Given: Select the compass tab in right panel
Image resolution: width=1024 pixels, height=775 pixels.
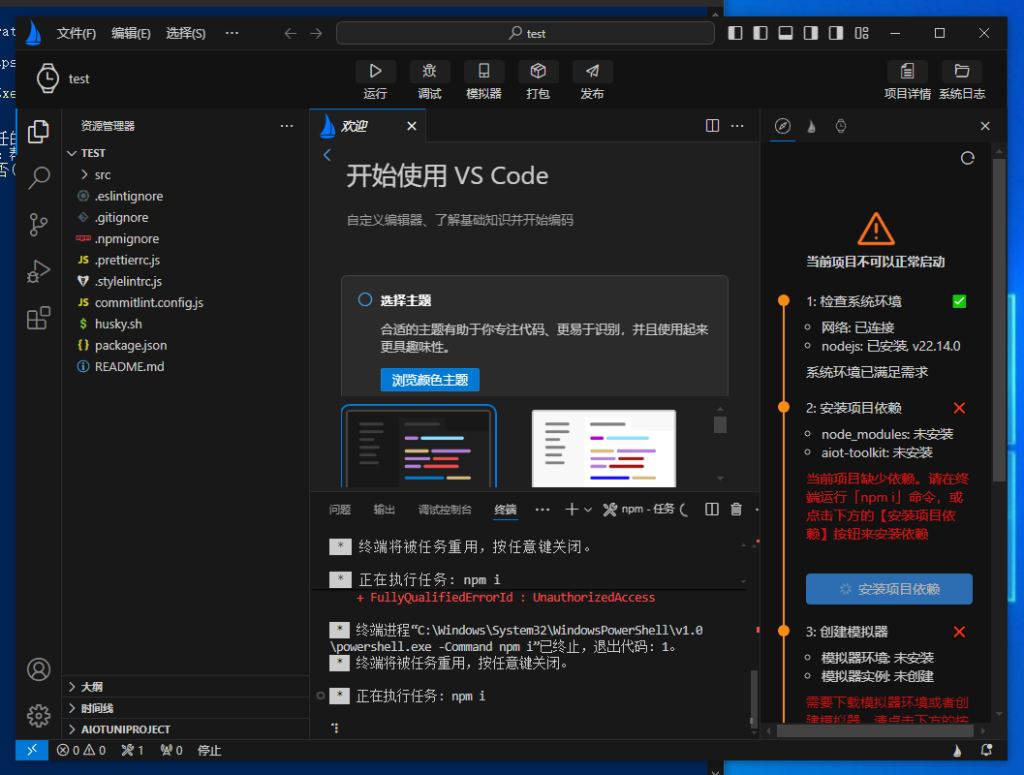Looking at the screenshot, I should 782,126.
